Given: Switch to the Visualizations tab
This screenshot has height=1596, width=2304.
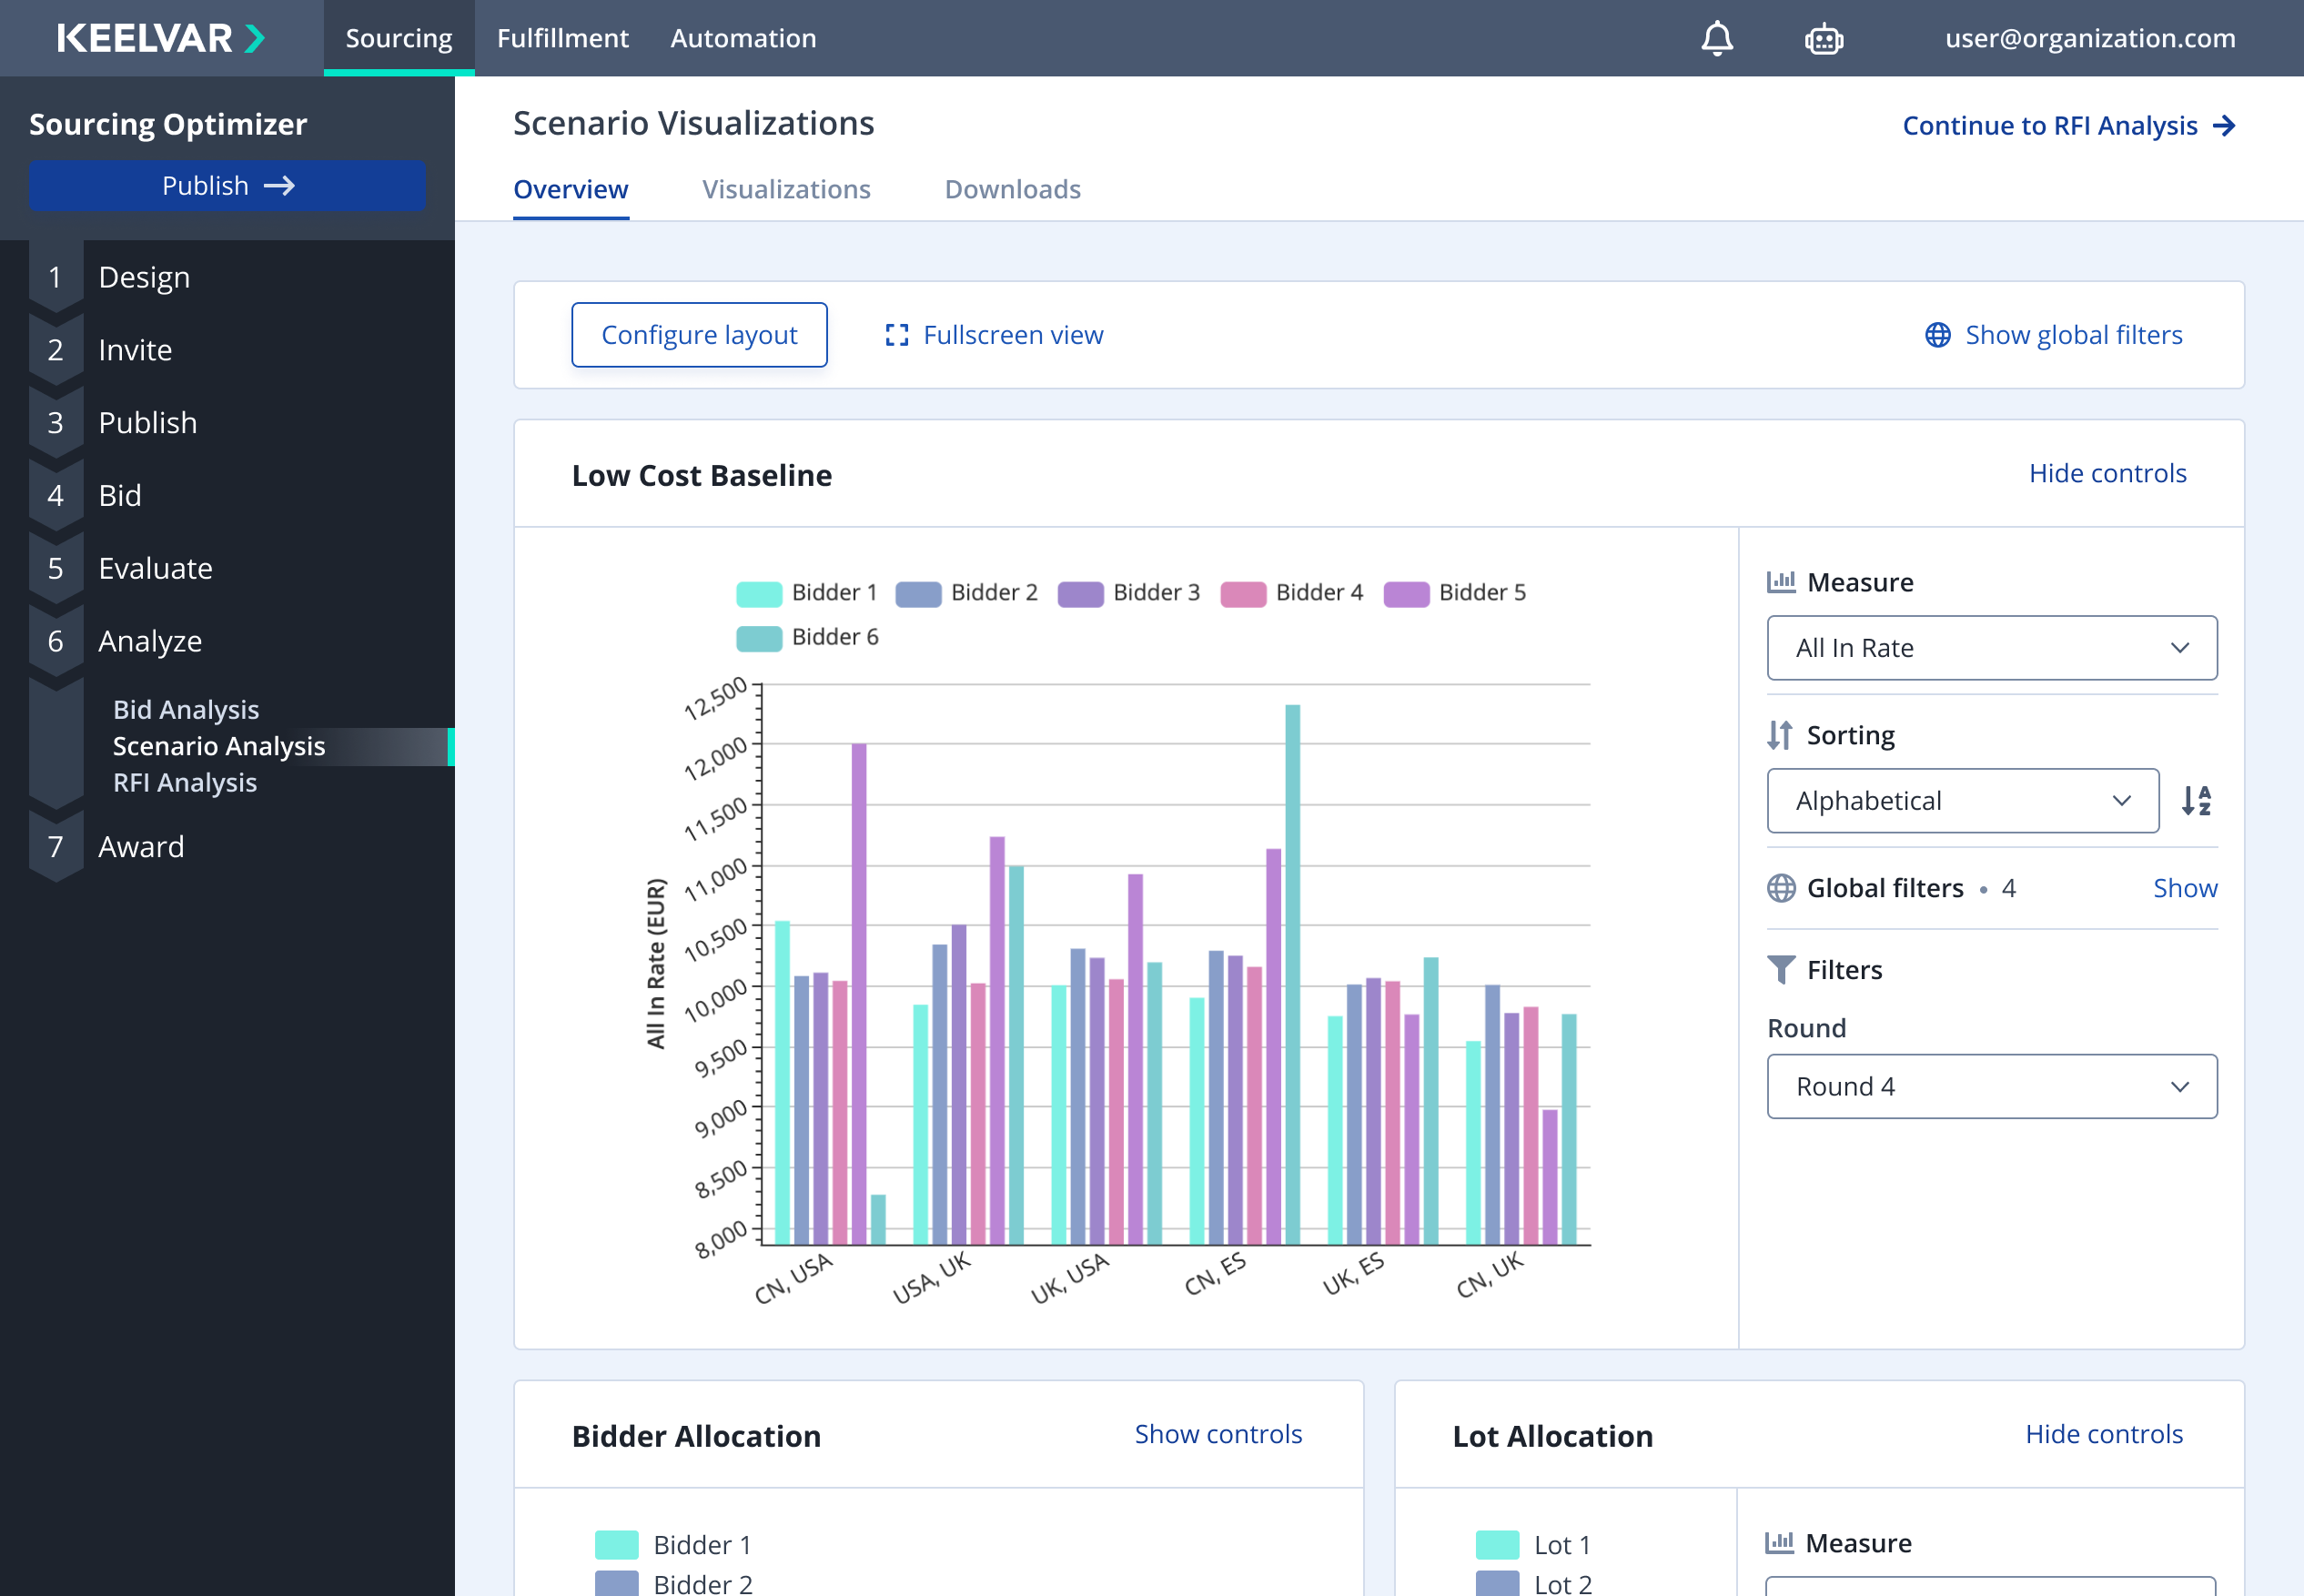Looking at the screenshot, I should [x=786, y=189].
